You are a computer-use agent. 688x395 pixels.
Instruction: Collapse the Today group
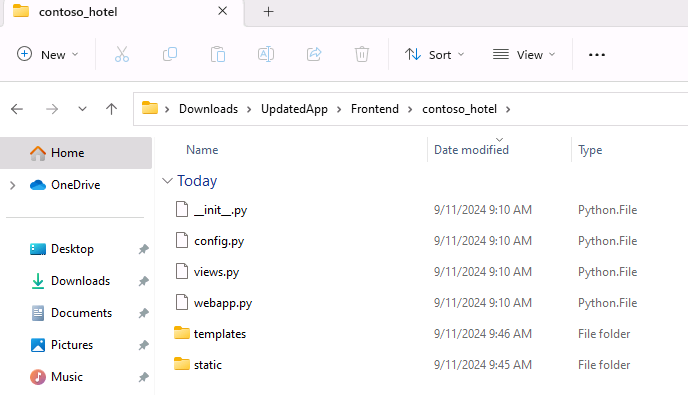pos(167,181)
